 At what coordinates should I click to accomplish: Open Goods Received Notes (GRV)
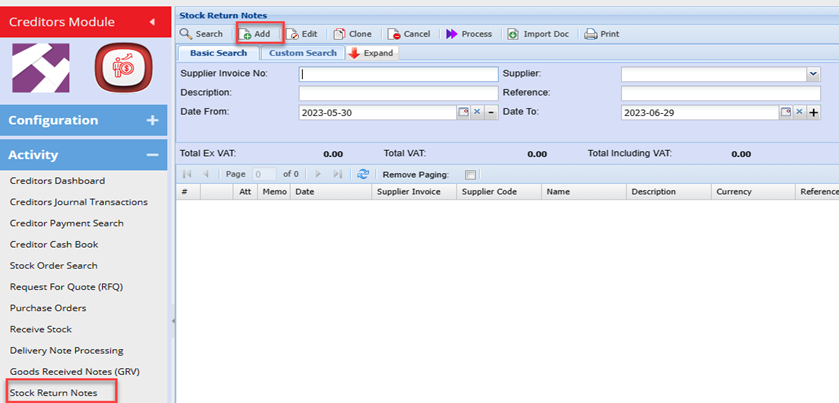[75, 371]
